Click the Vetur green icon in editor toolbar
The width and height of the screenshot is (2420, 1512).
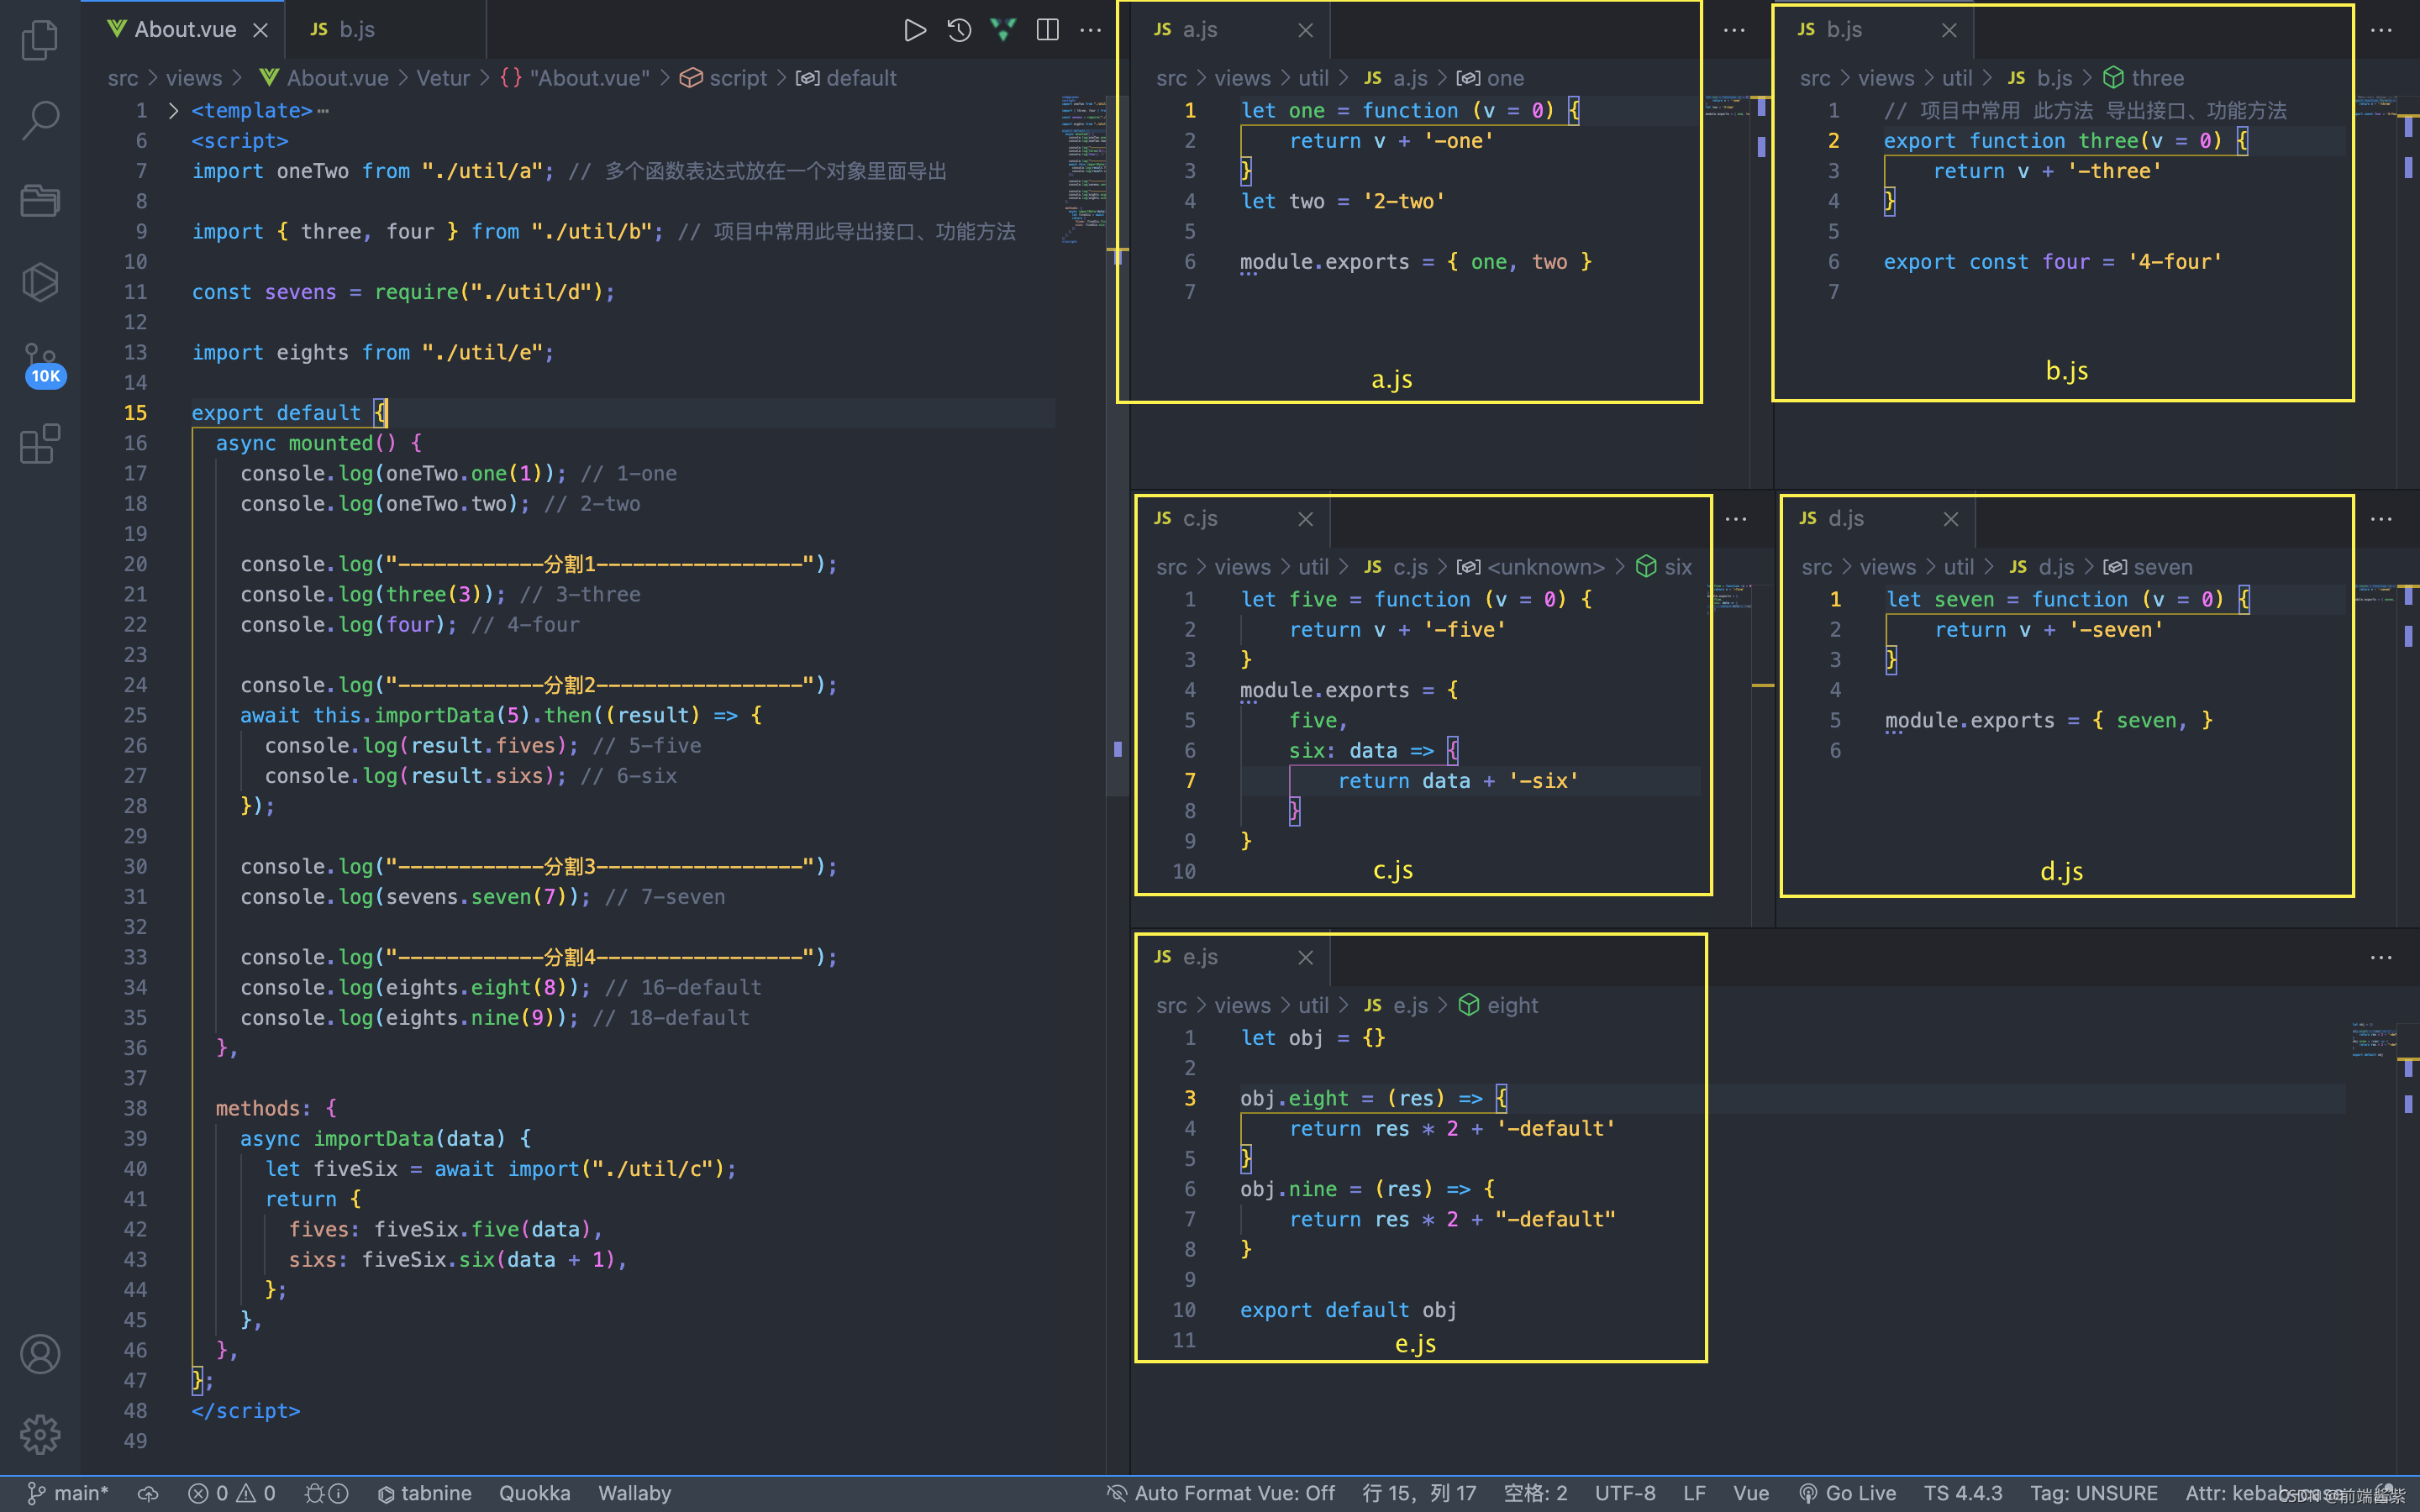click(x=1003, y=30)
